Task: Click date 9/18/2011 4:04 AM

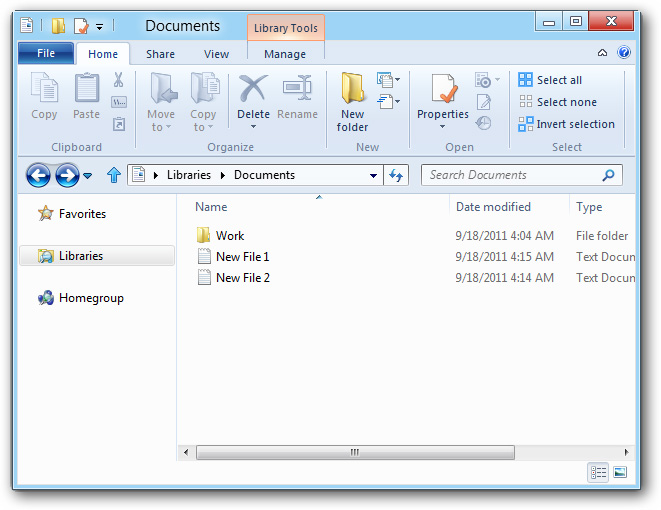Action: coord(504,236)
